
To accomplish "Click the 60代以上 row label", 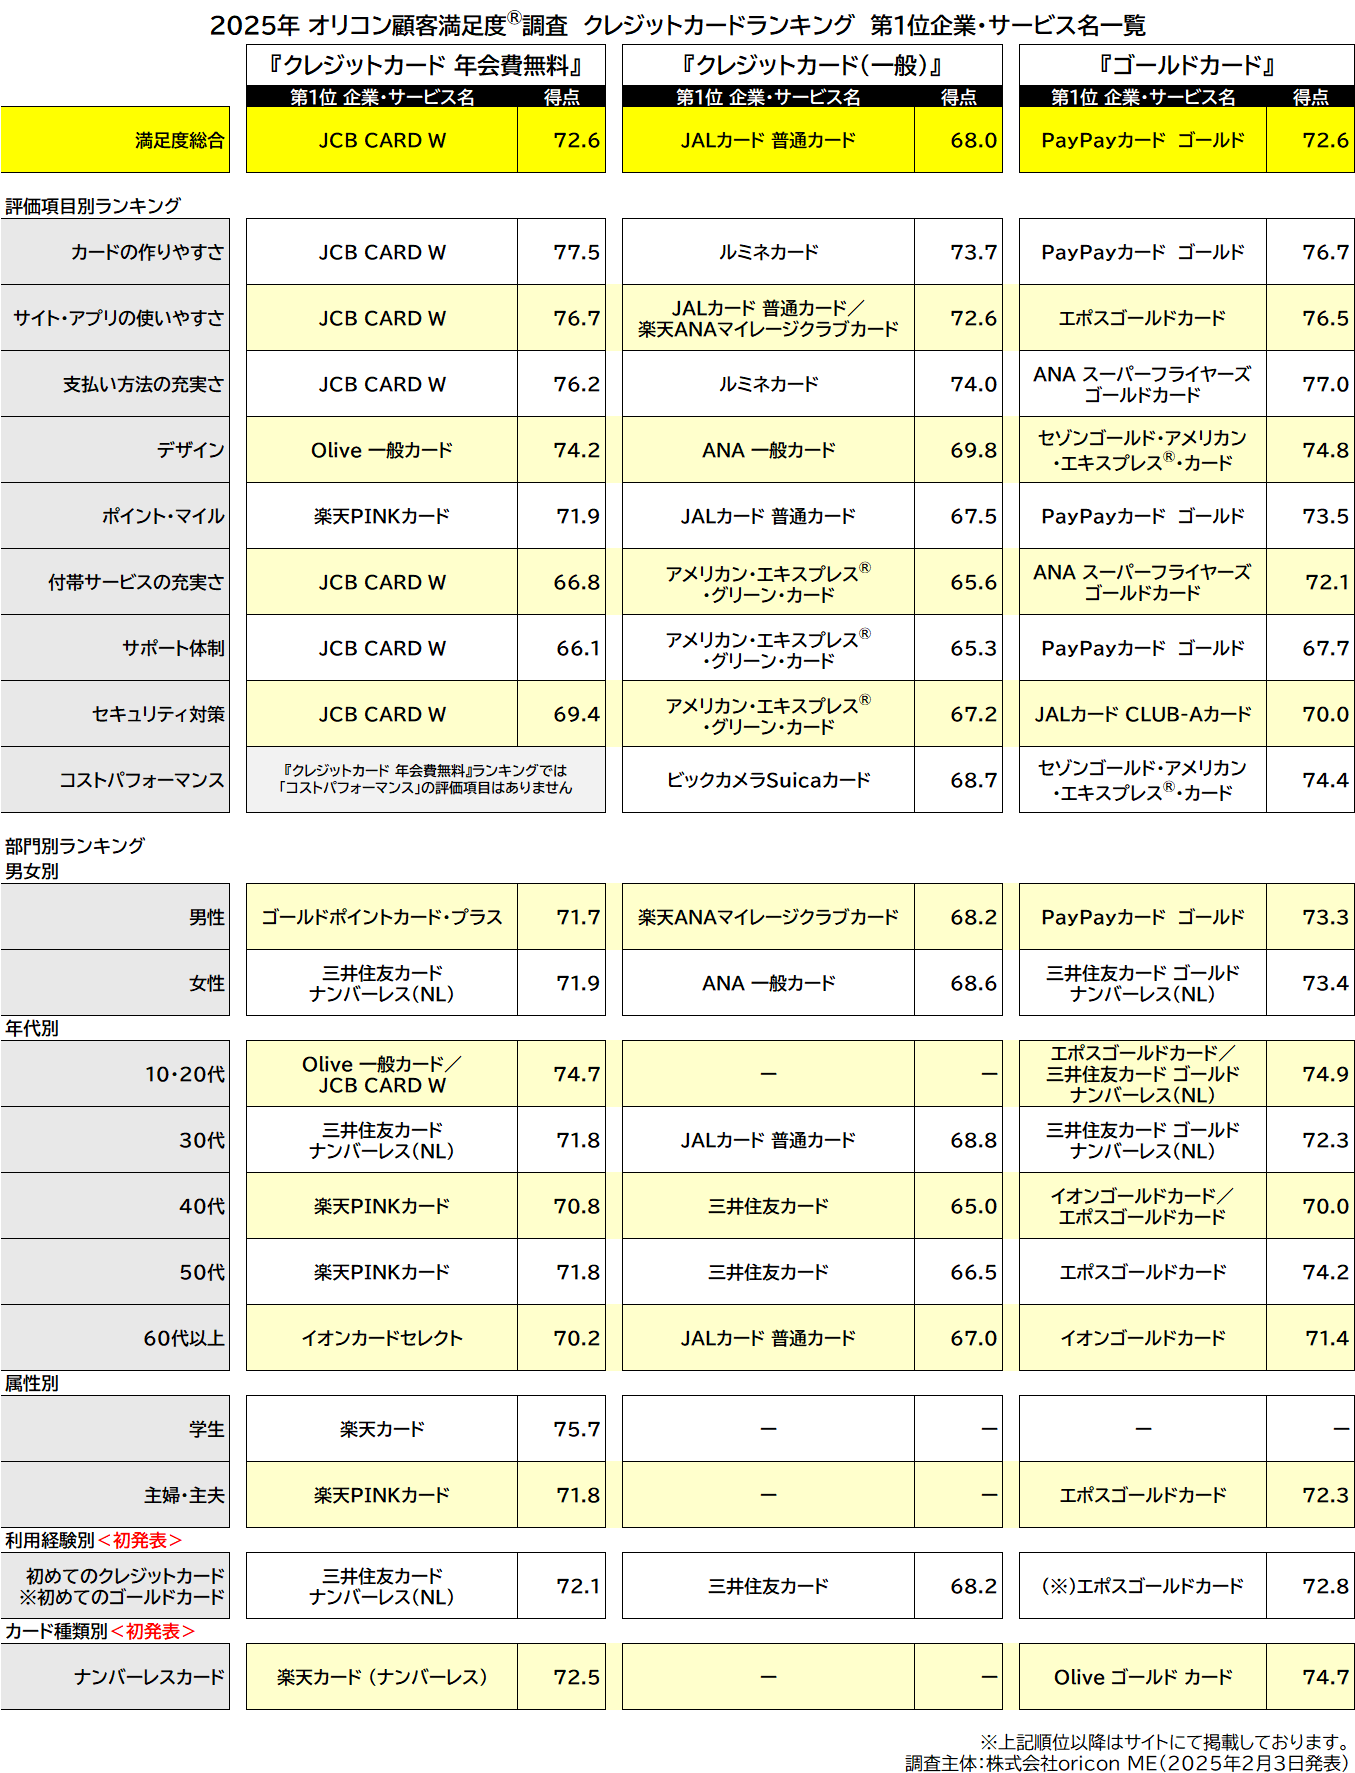I will coord(115,1338).
